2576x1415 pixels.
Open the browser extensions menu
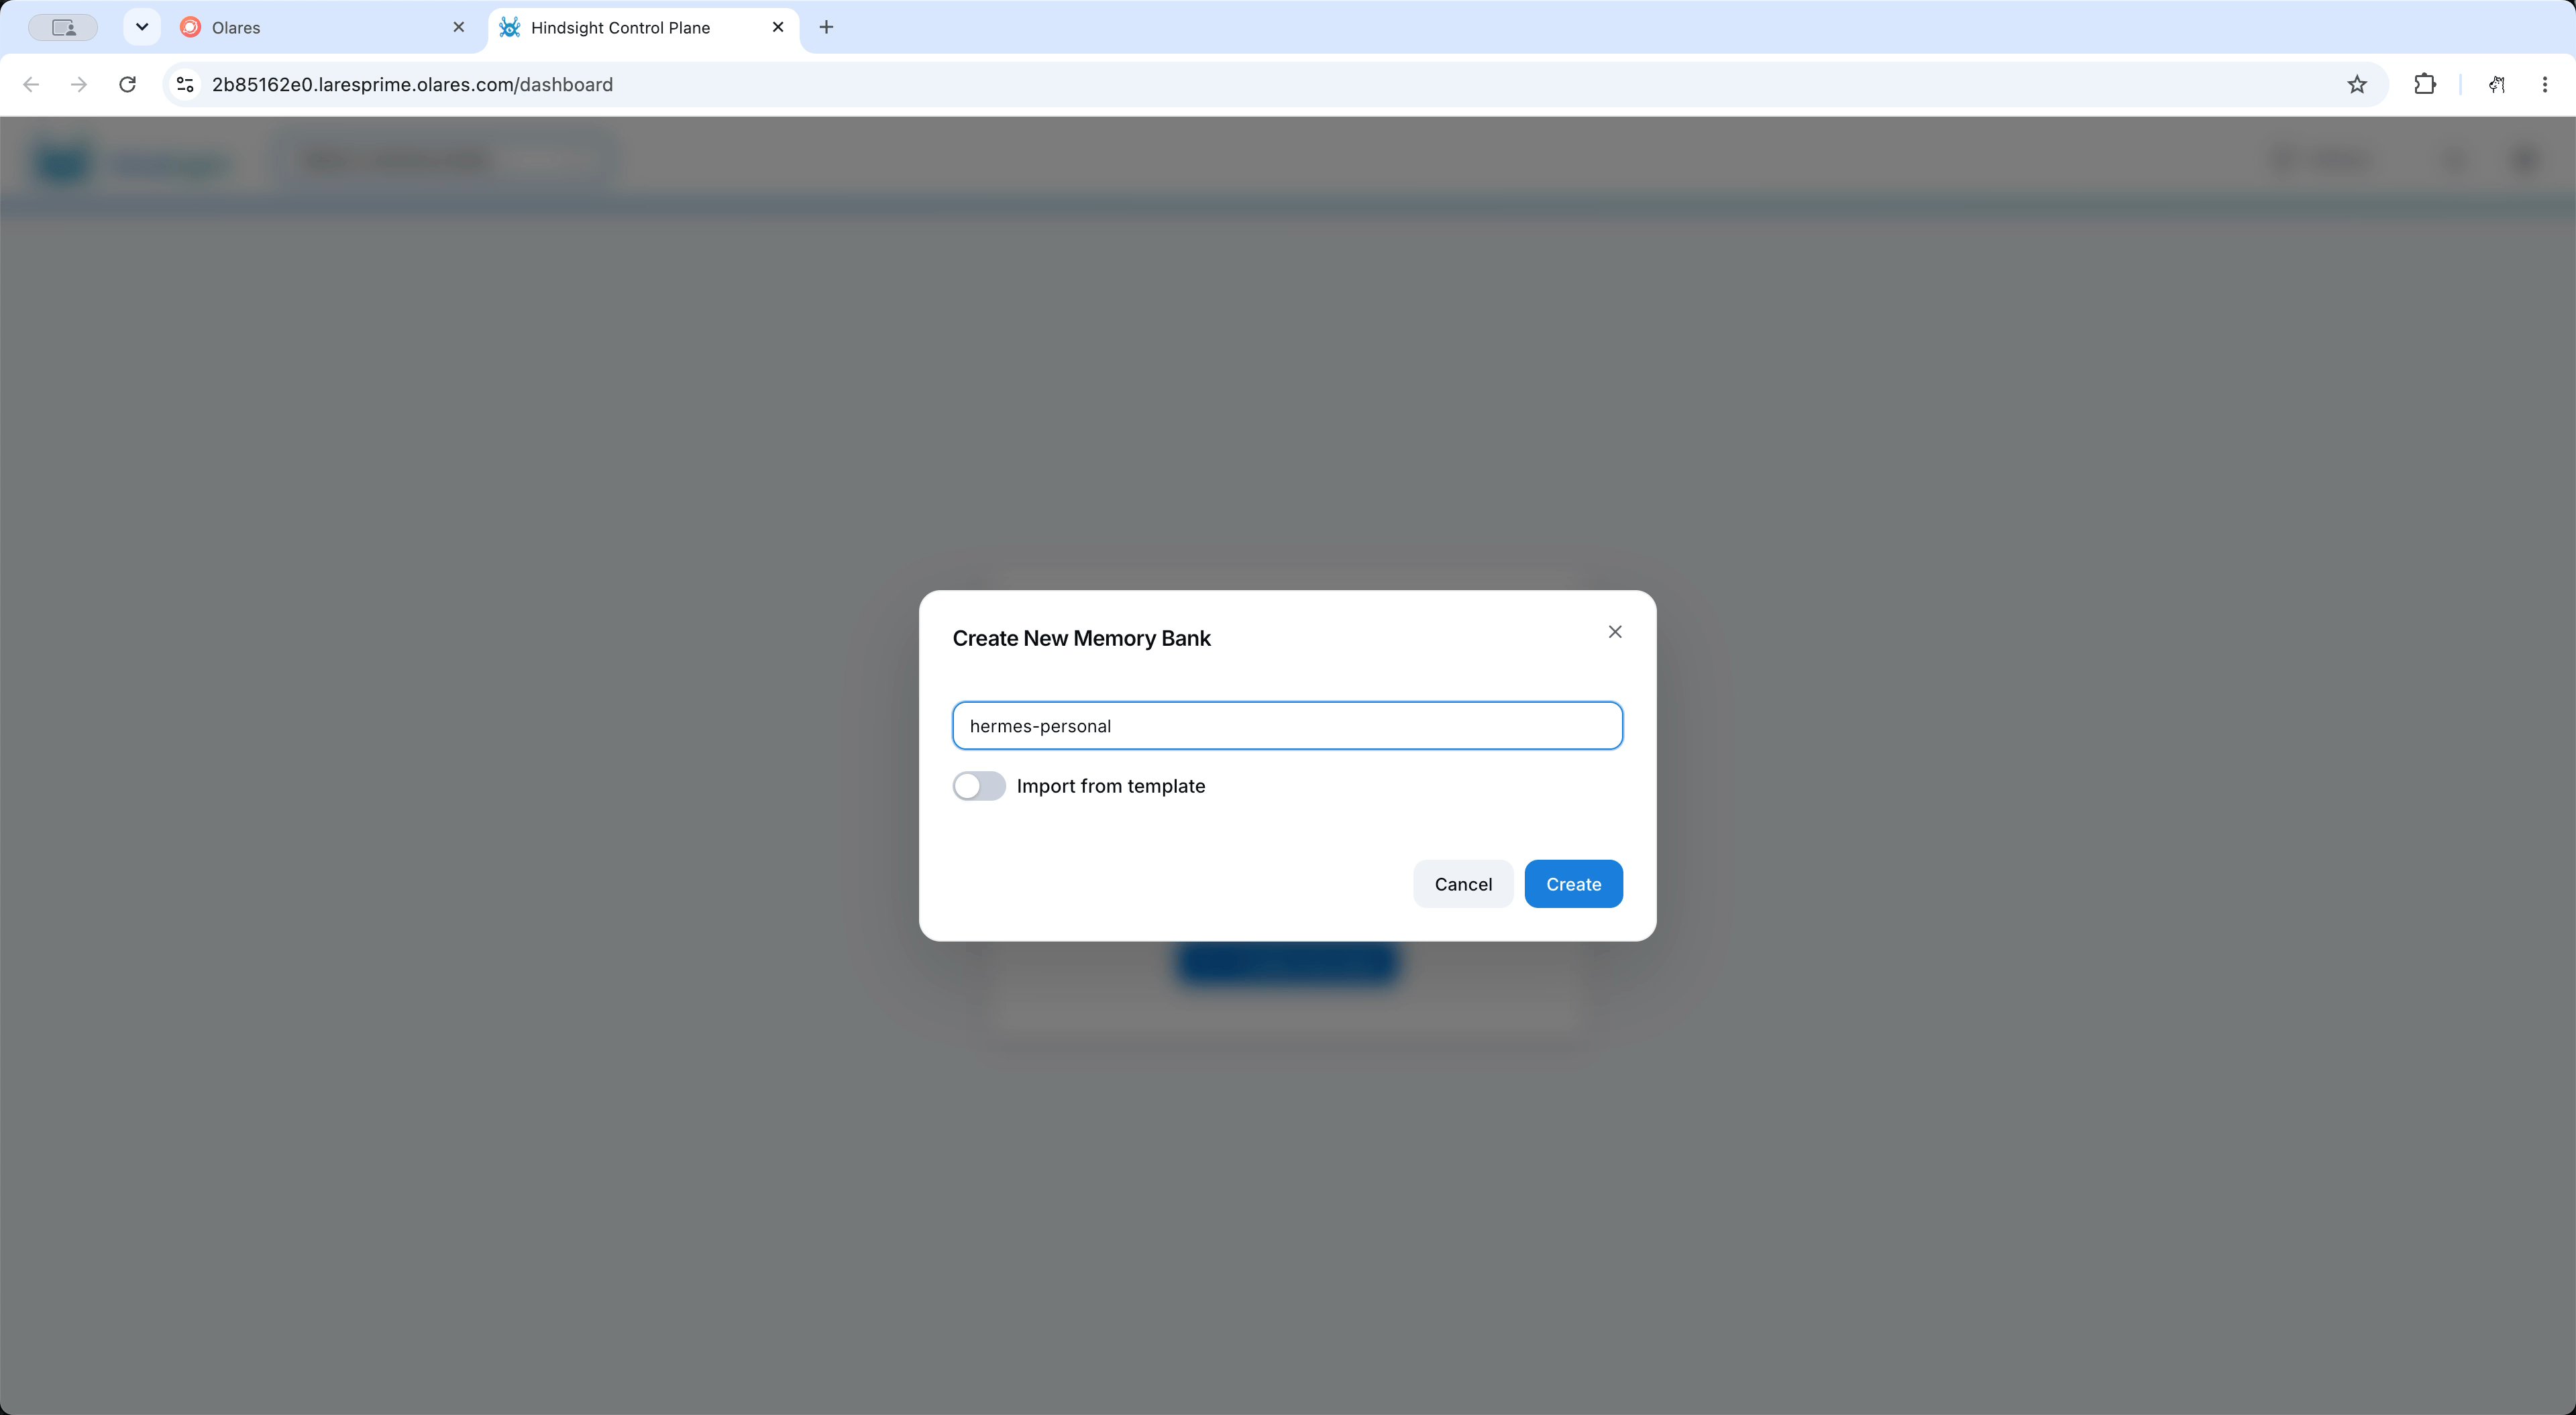click(2425, 85)
